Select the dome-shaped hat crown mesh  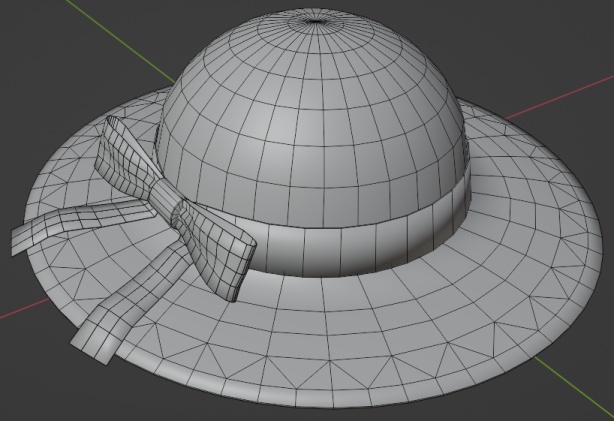coord(313,117)
